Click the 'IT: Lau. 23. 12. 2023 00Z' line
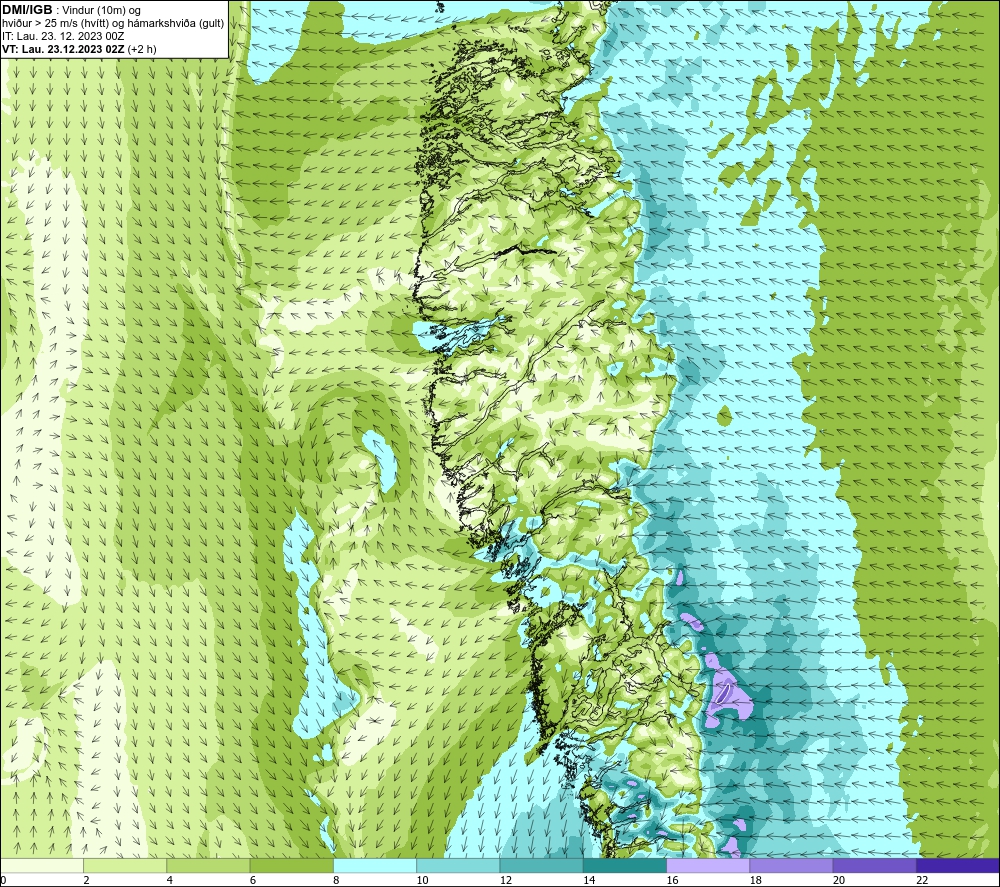The height and width of the screenshot is (887, 1000). coord(63,36)
